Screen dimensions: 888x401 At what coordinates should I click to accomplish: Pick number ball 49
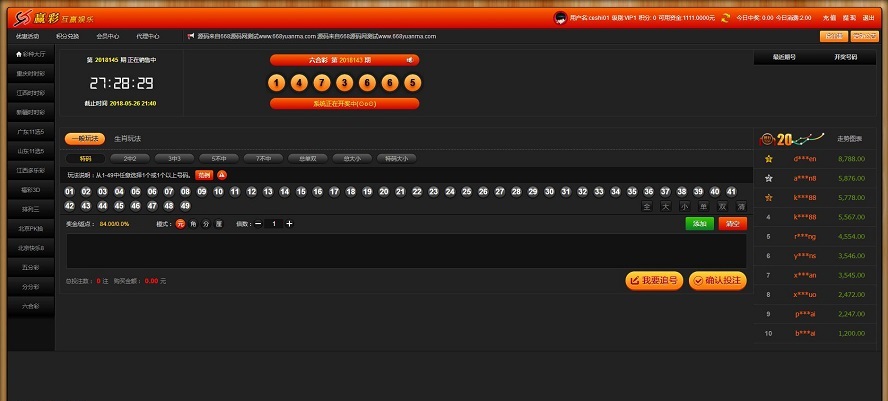(185, 205)
